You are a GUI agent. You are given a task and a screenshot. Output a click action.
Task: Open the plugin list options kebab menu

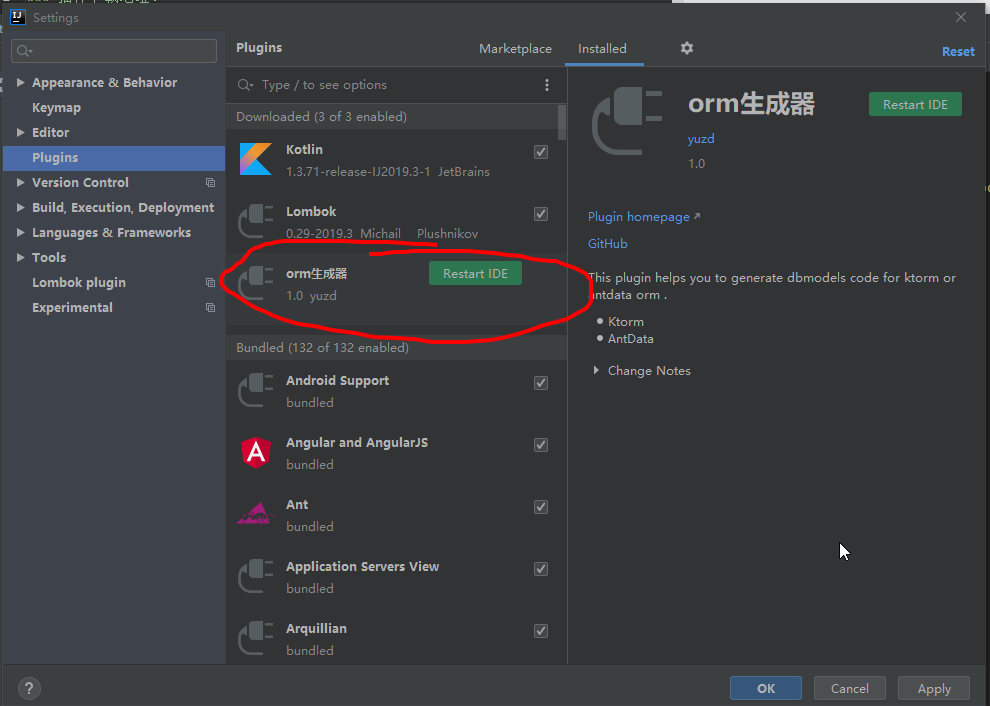tap(547, 85)
